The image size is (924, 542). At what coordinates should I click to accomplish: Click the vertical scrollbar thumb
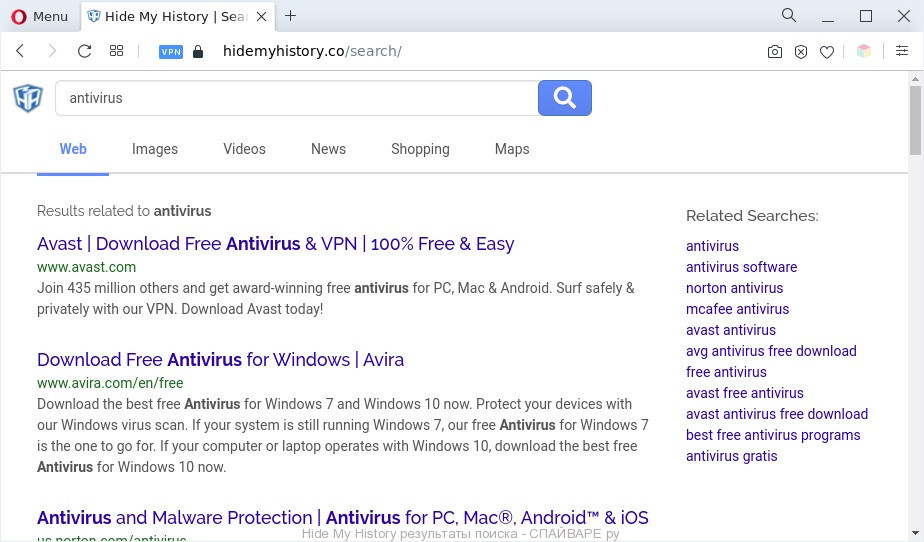pyautogui.click(x=915, y=121)
